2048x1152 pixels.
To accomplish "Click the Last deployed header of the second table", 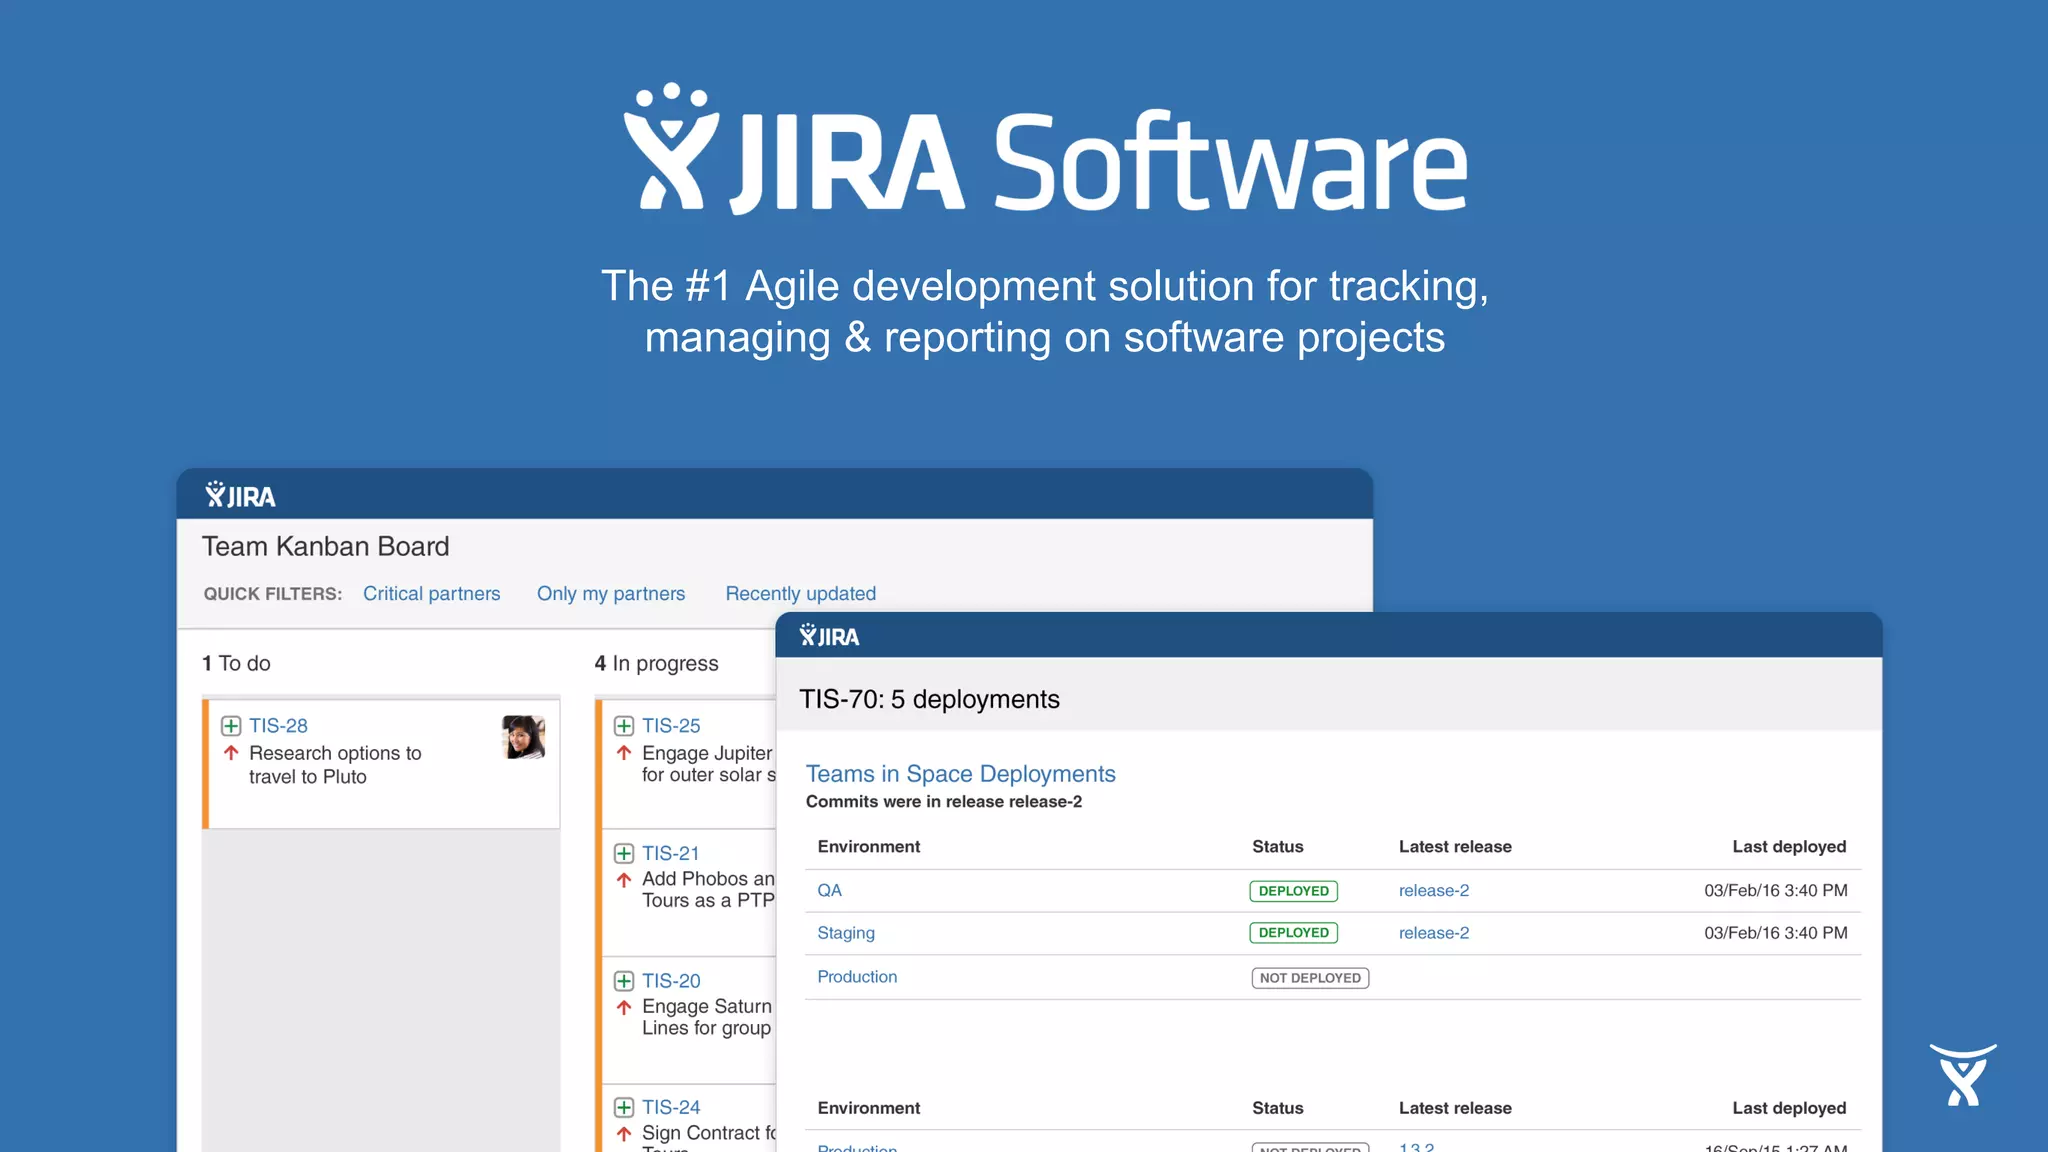I will [1789, 1109].
